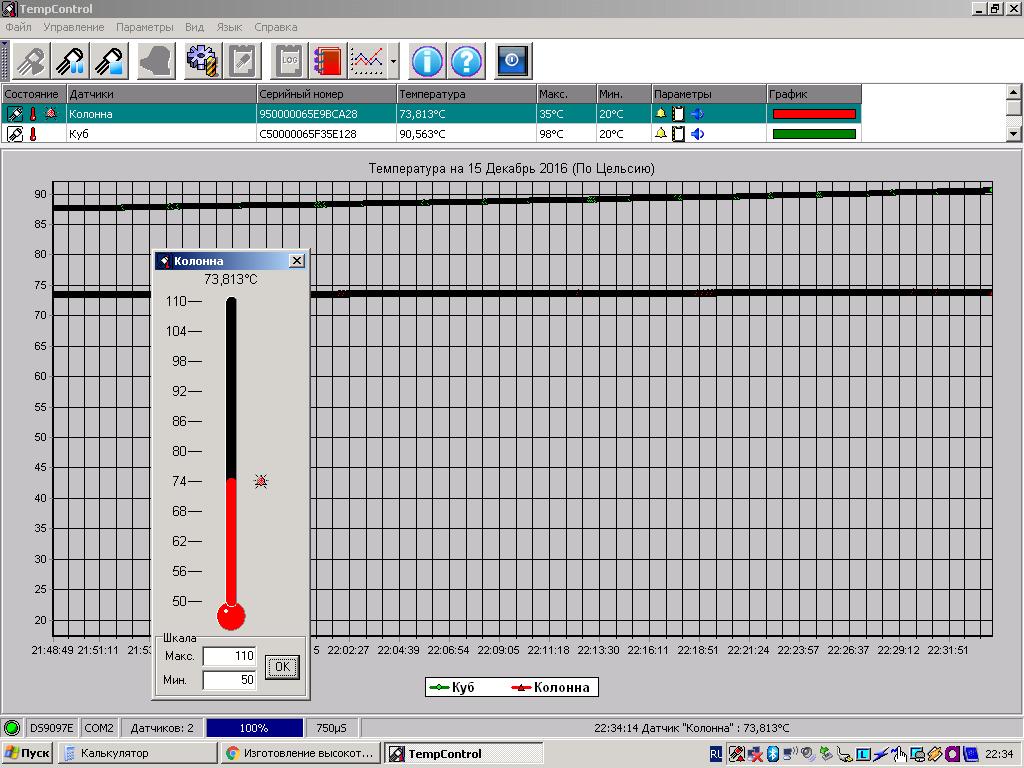Image resolution: width=1024 pixels, height=768 pixels.
Task: Click the alarm indicator beside the thermometer
Action: coord(261,481)
